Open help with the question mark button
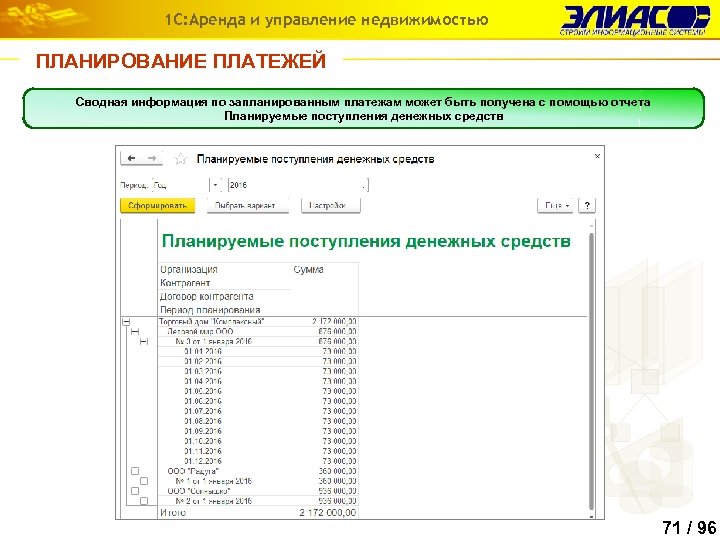This screenshot has width=720, height=540. (x=587, y=206)
